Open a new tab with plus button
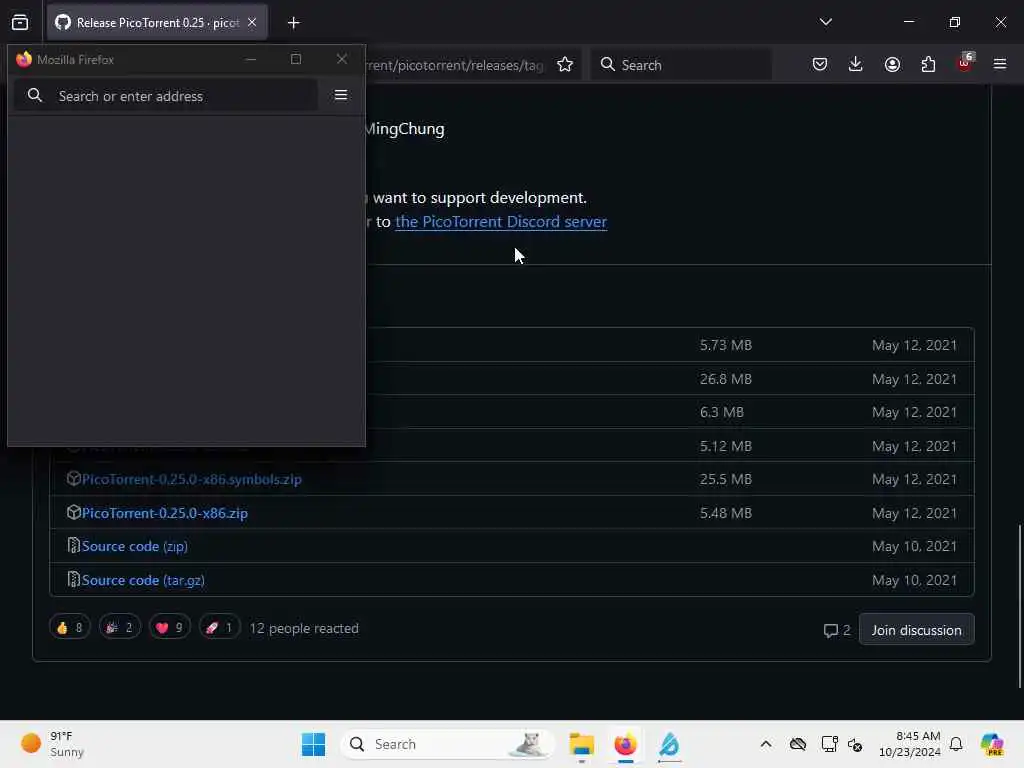 [293, 23]
